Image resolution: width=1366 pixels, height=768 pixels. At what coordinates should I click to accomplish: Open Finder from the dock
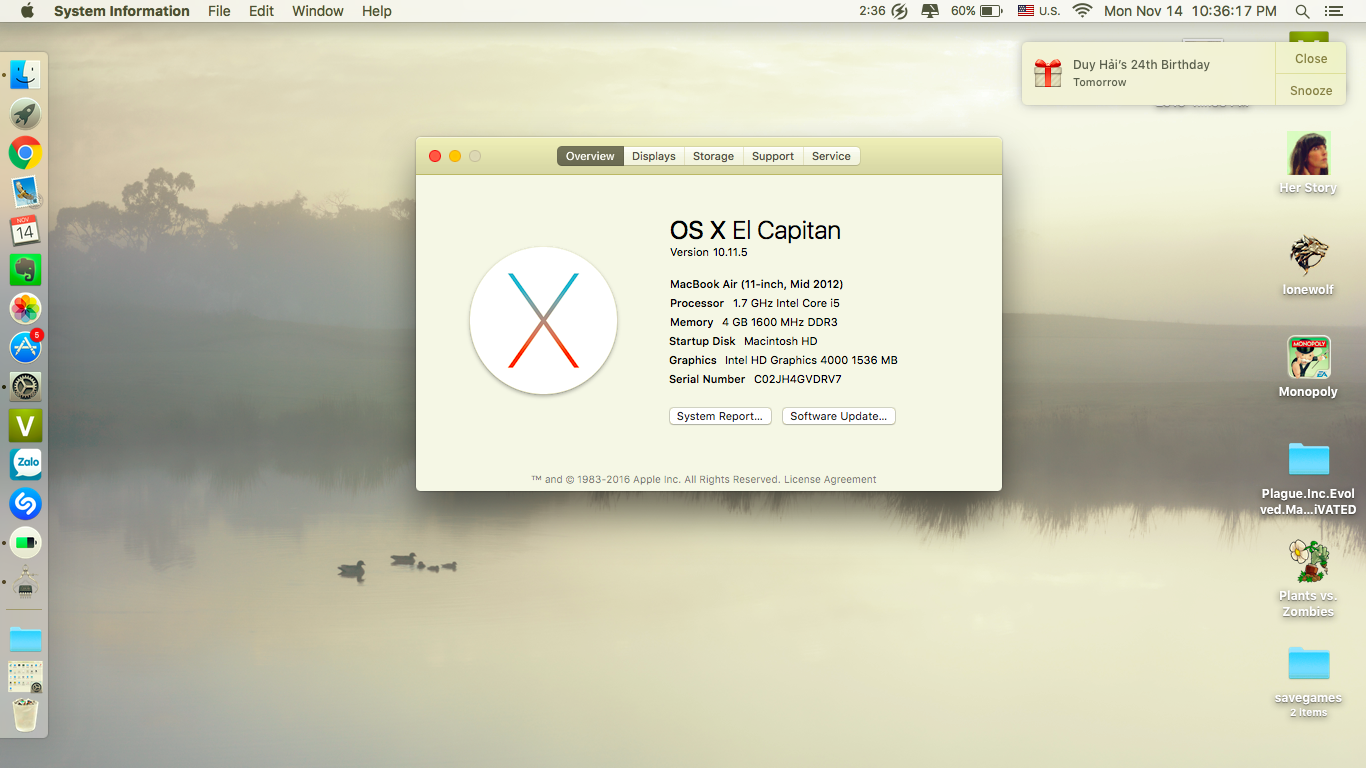click(25, 74)
